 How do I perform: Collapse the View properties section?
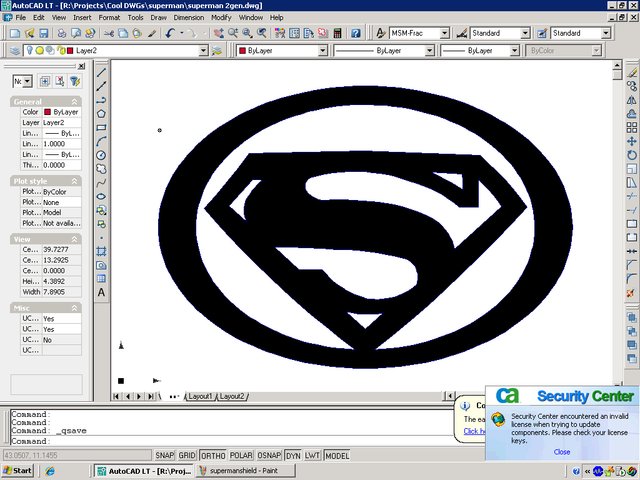pyautogui.click(x=74, y=239)
